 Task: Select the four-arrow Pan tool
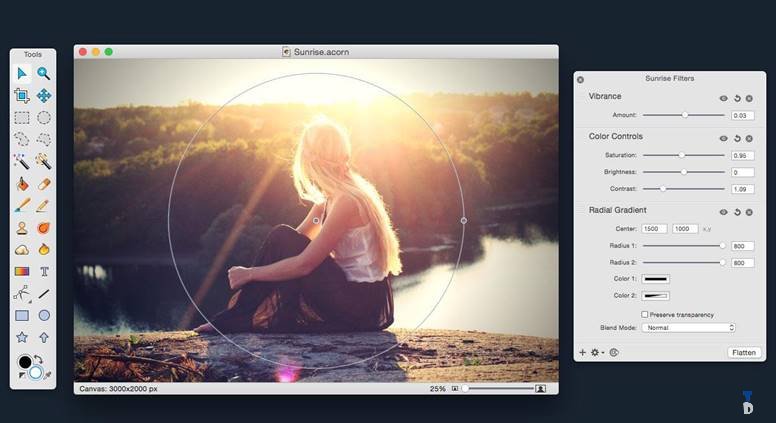[x=44, y=95]
